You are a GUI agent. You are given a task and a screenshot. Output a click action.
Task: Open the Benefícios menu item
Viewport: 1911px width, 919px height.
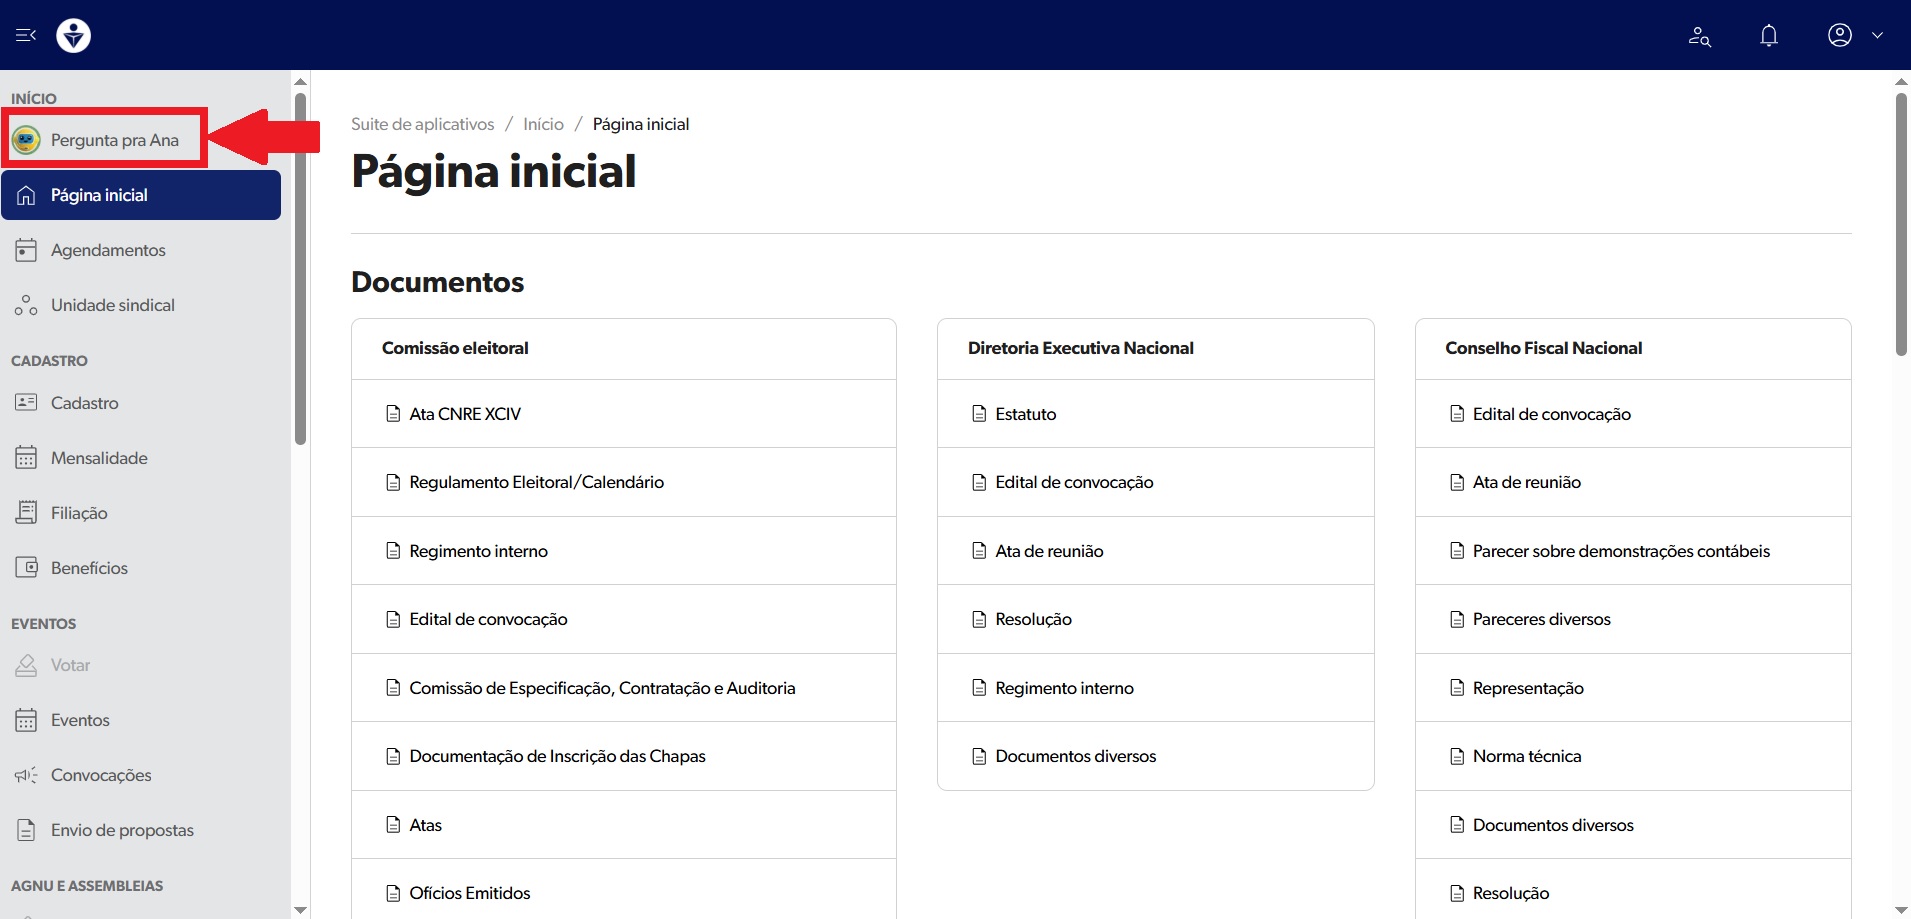click(x=89, y=568)
